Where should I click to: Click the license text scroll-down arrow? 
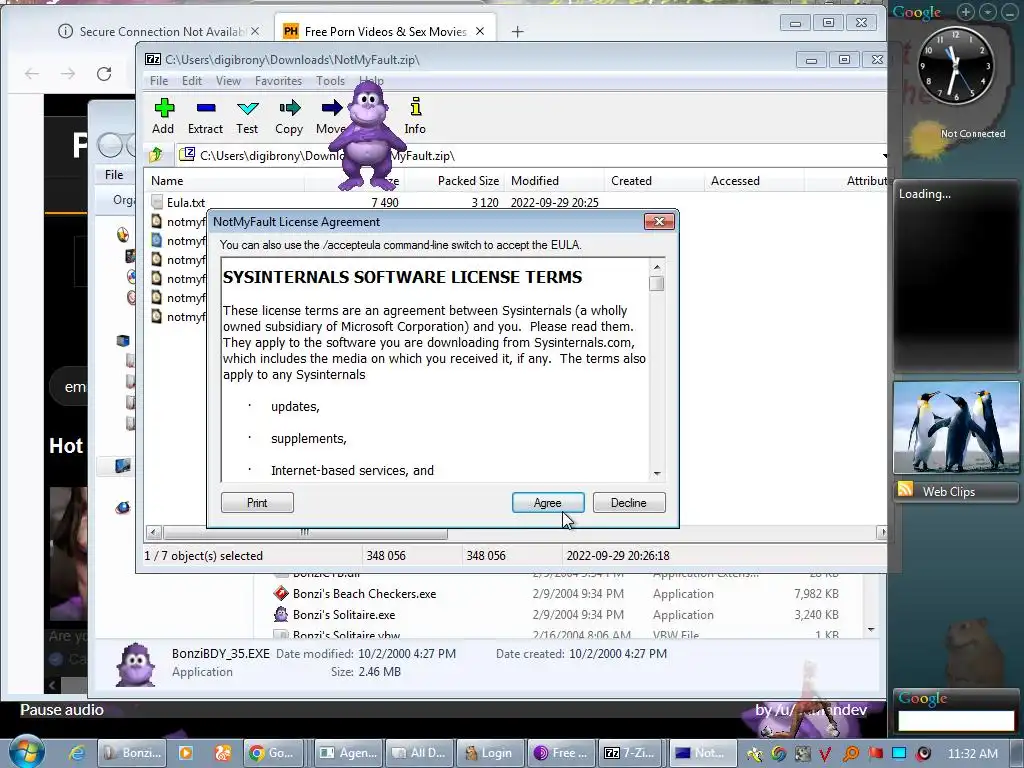(x=657, y=473)
